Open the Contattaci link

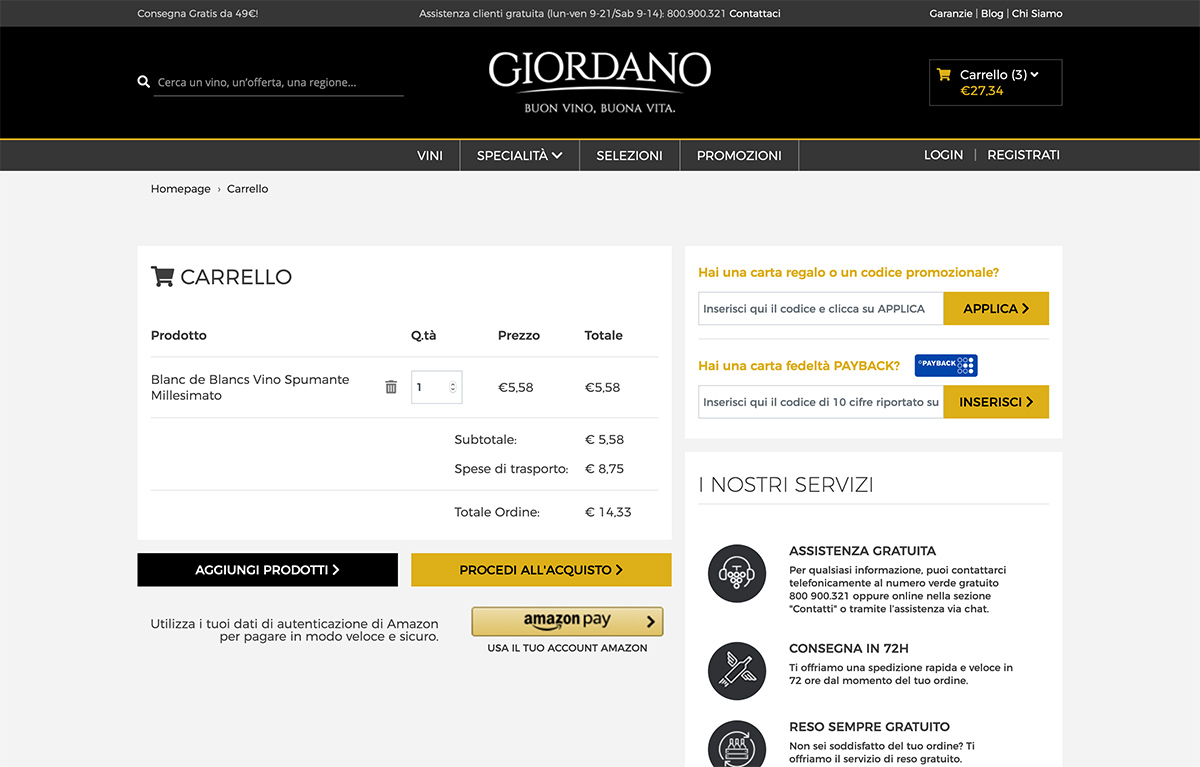[x=755, y=14]
